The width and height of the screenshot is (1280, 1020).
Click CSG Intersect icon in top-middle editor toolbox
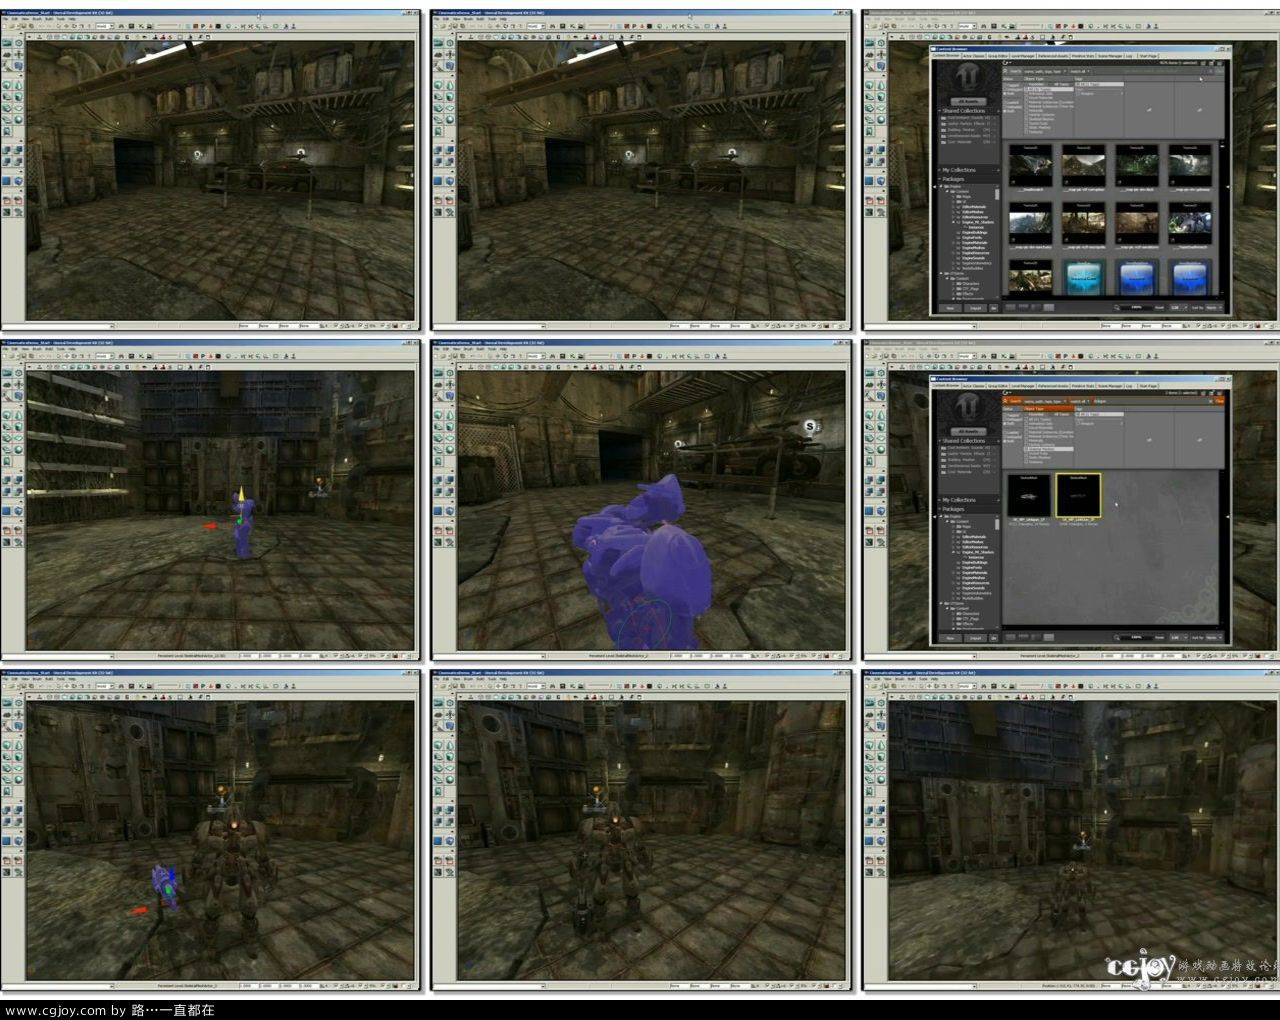tap(437, 161)
